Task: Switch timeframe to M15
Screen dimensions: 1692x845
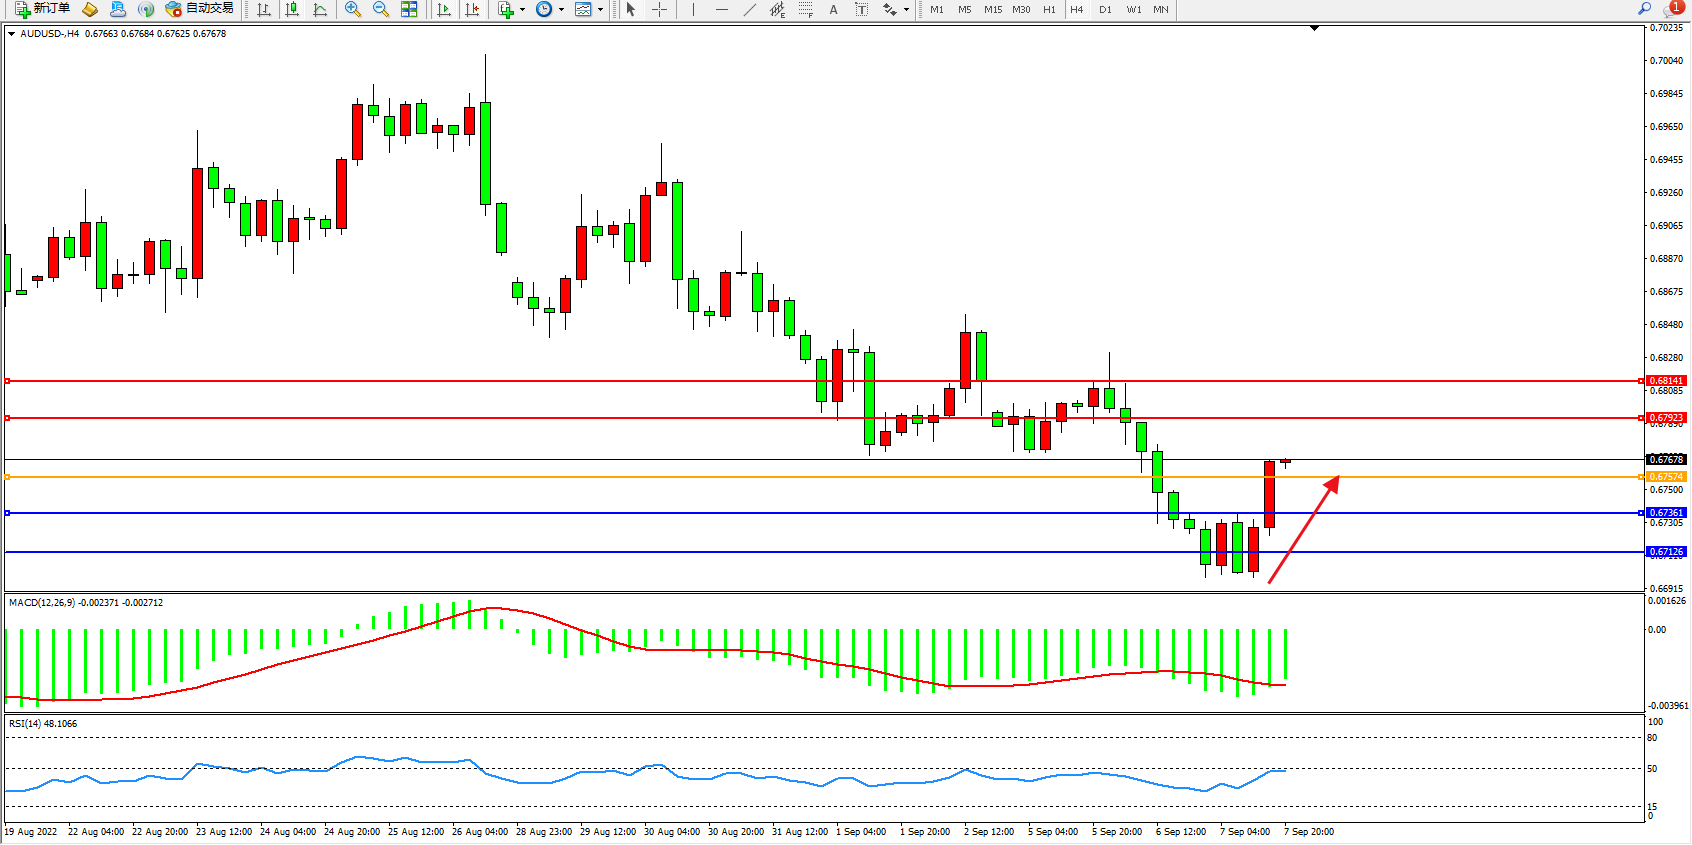Action: [x=992, y=9]
